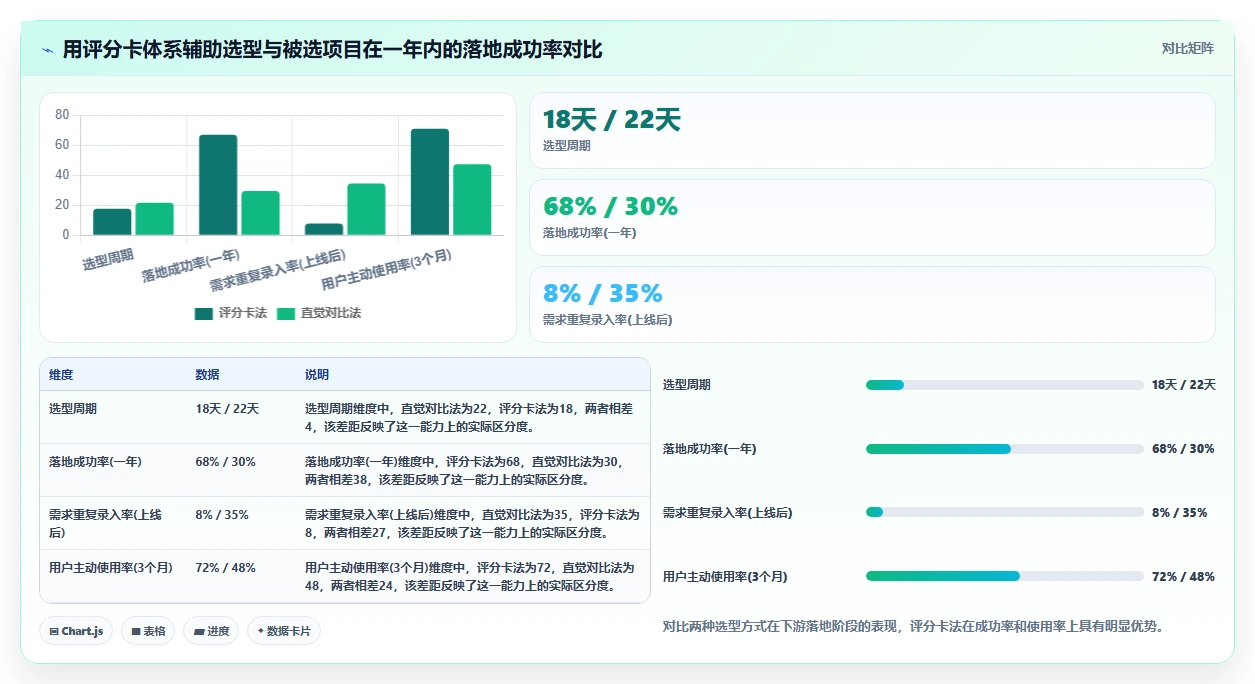
Task: Click the 需求重复录入率(上线后) progress bar
Action: tap(1004, 513)
